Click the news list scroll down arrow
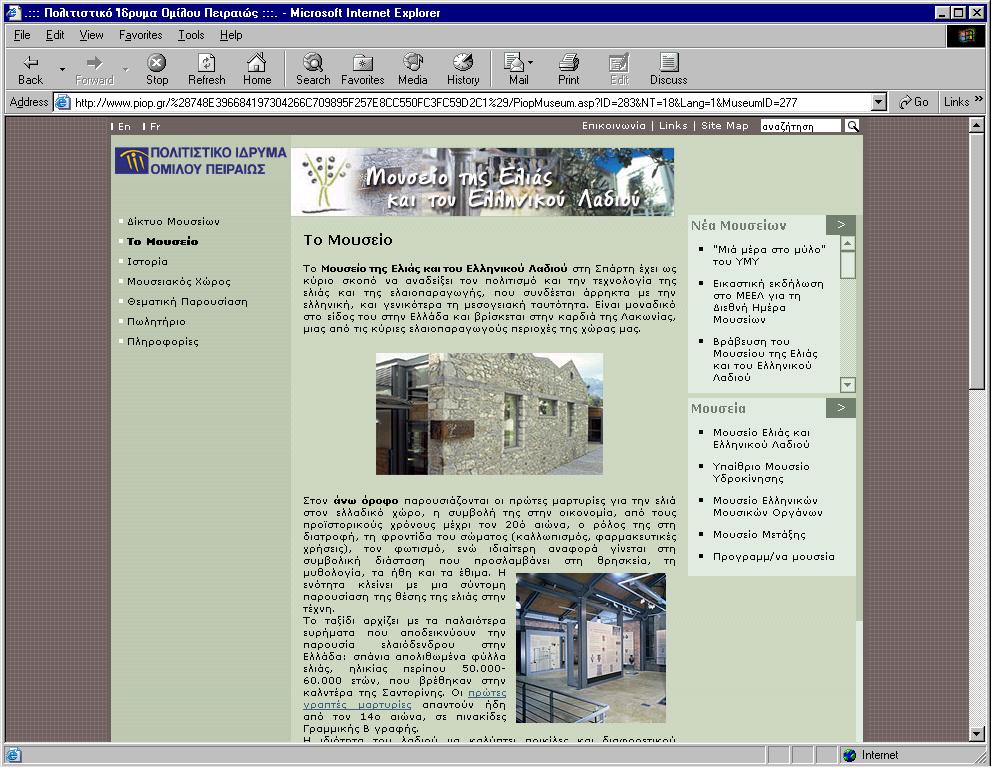Image resolution: width=991 pixels, height=768 pixels. tap(848, 384)
